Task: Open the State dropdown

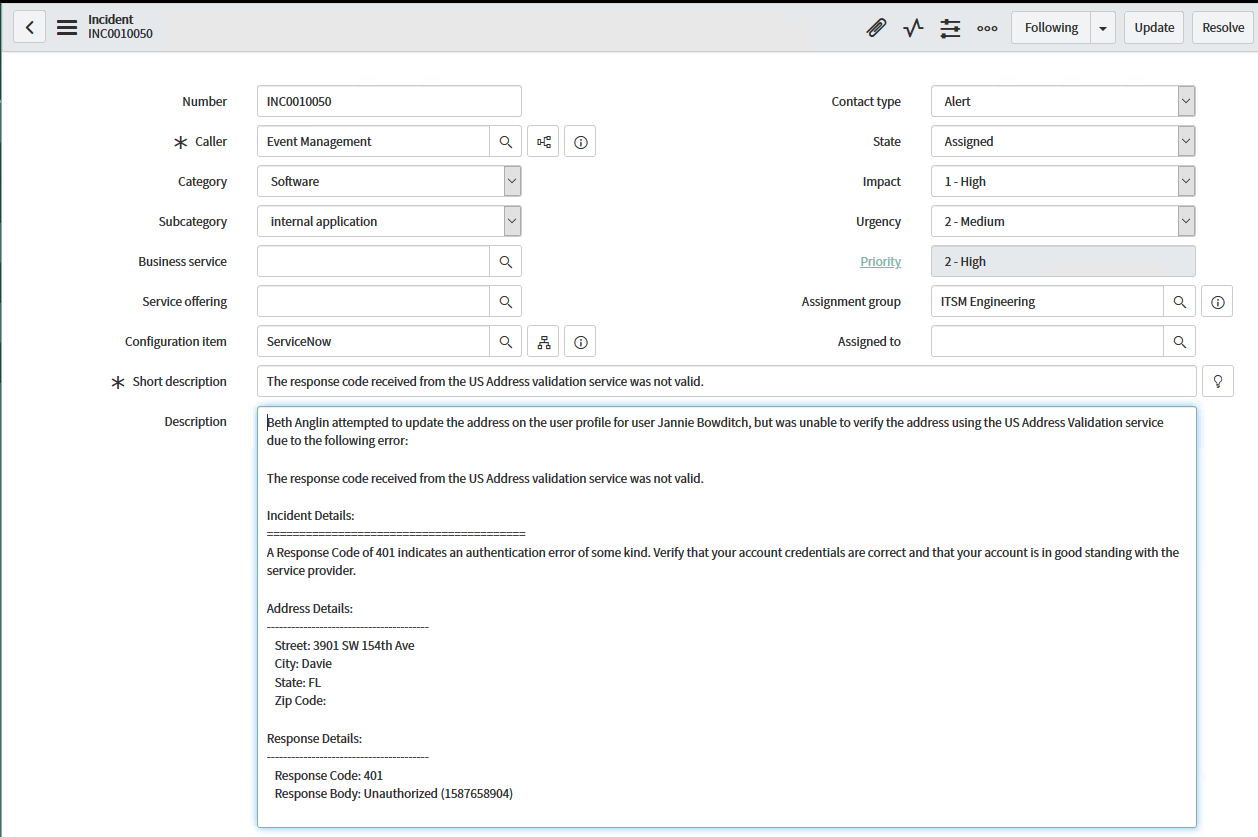Action: pos(1185,141)
